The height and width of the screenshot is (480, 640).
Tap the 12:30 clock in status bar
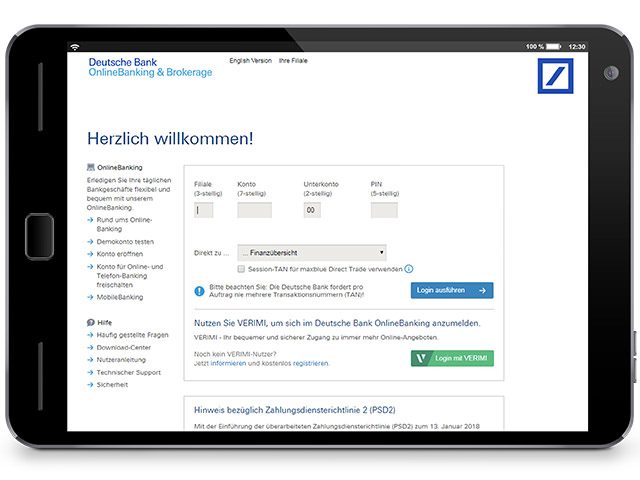pos(577,47)
